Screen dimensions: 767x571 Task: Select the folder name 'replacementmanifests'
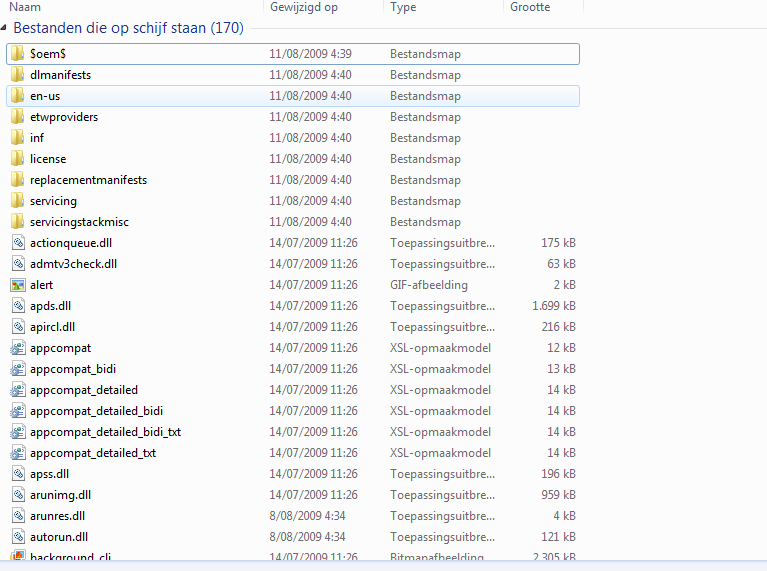(x=89, y=180)
